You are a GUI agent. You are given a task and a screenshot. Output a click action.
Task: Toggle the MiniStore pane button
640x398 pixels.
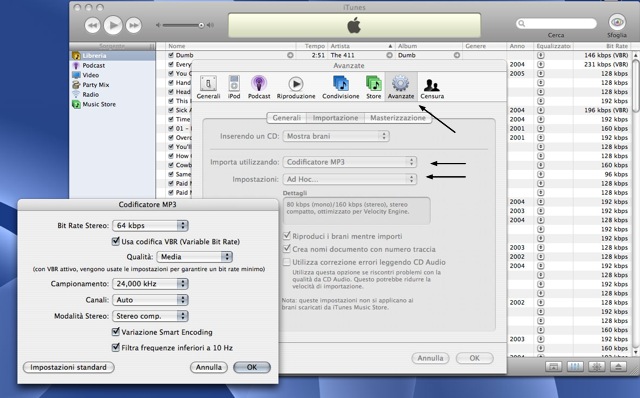(553, 367)
